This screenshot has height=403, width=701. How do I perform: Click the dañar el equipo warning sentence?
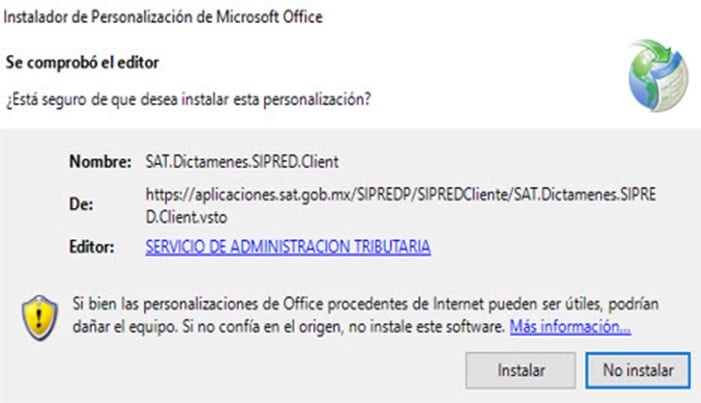289,327
